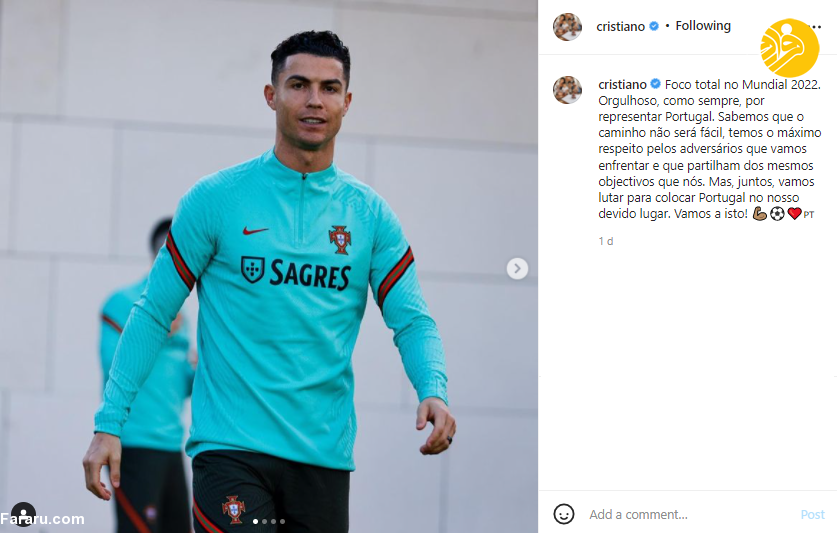Viewport: 837px width, 533px height.
Task: Click the yellow circular logo badge
Action: (789, 48)
